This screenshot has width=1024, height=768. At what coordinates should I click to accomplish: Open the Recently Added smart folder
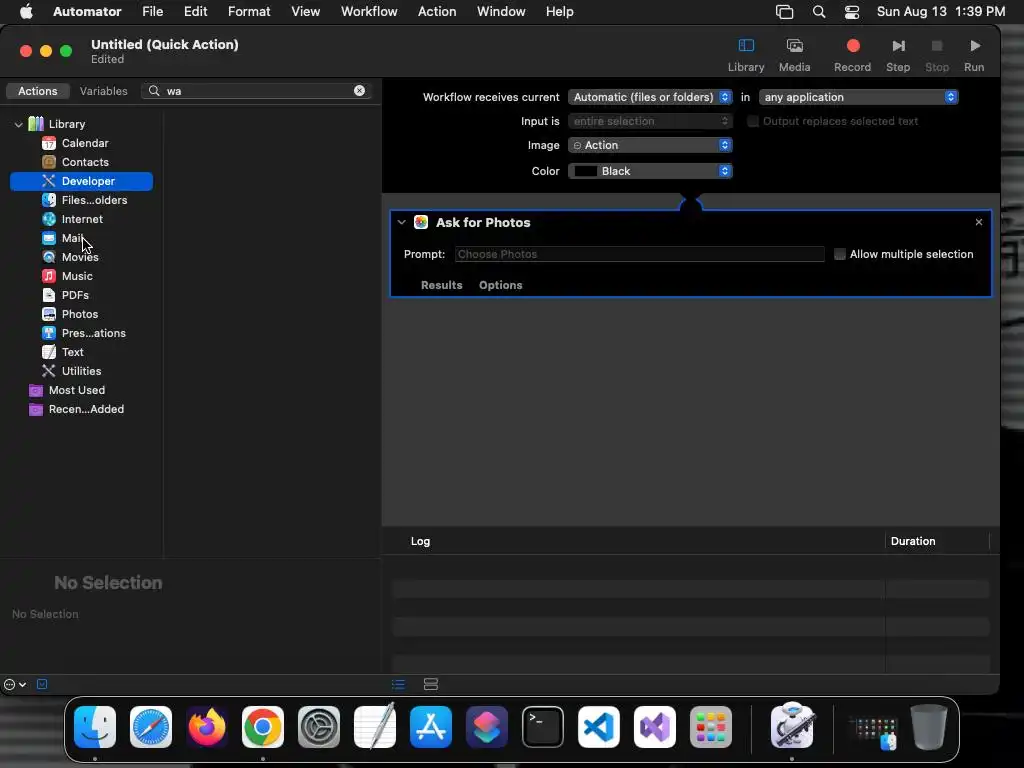(77, 409)
